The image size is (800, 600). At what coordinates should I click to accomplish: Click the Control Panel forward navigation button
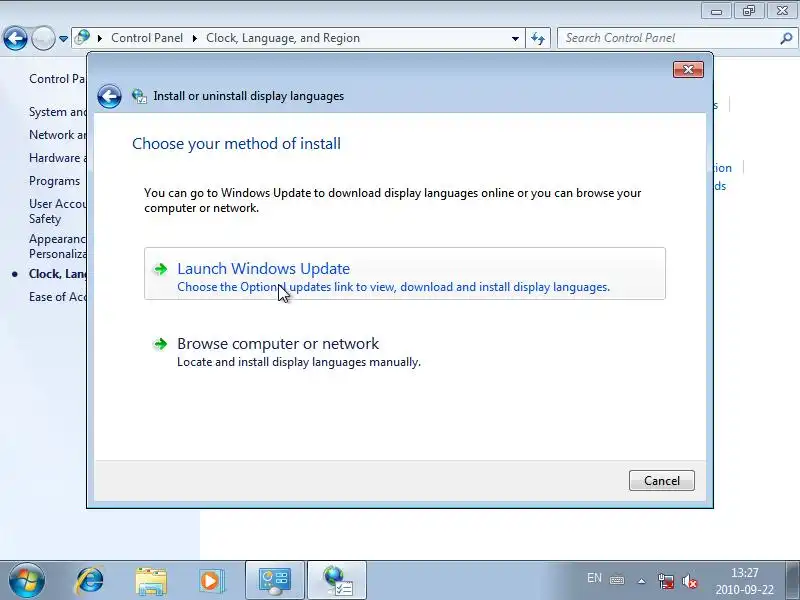43,38
